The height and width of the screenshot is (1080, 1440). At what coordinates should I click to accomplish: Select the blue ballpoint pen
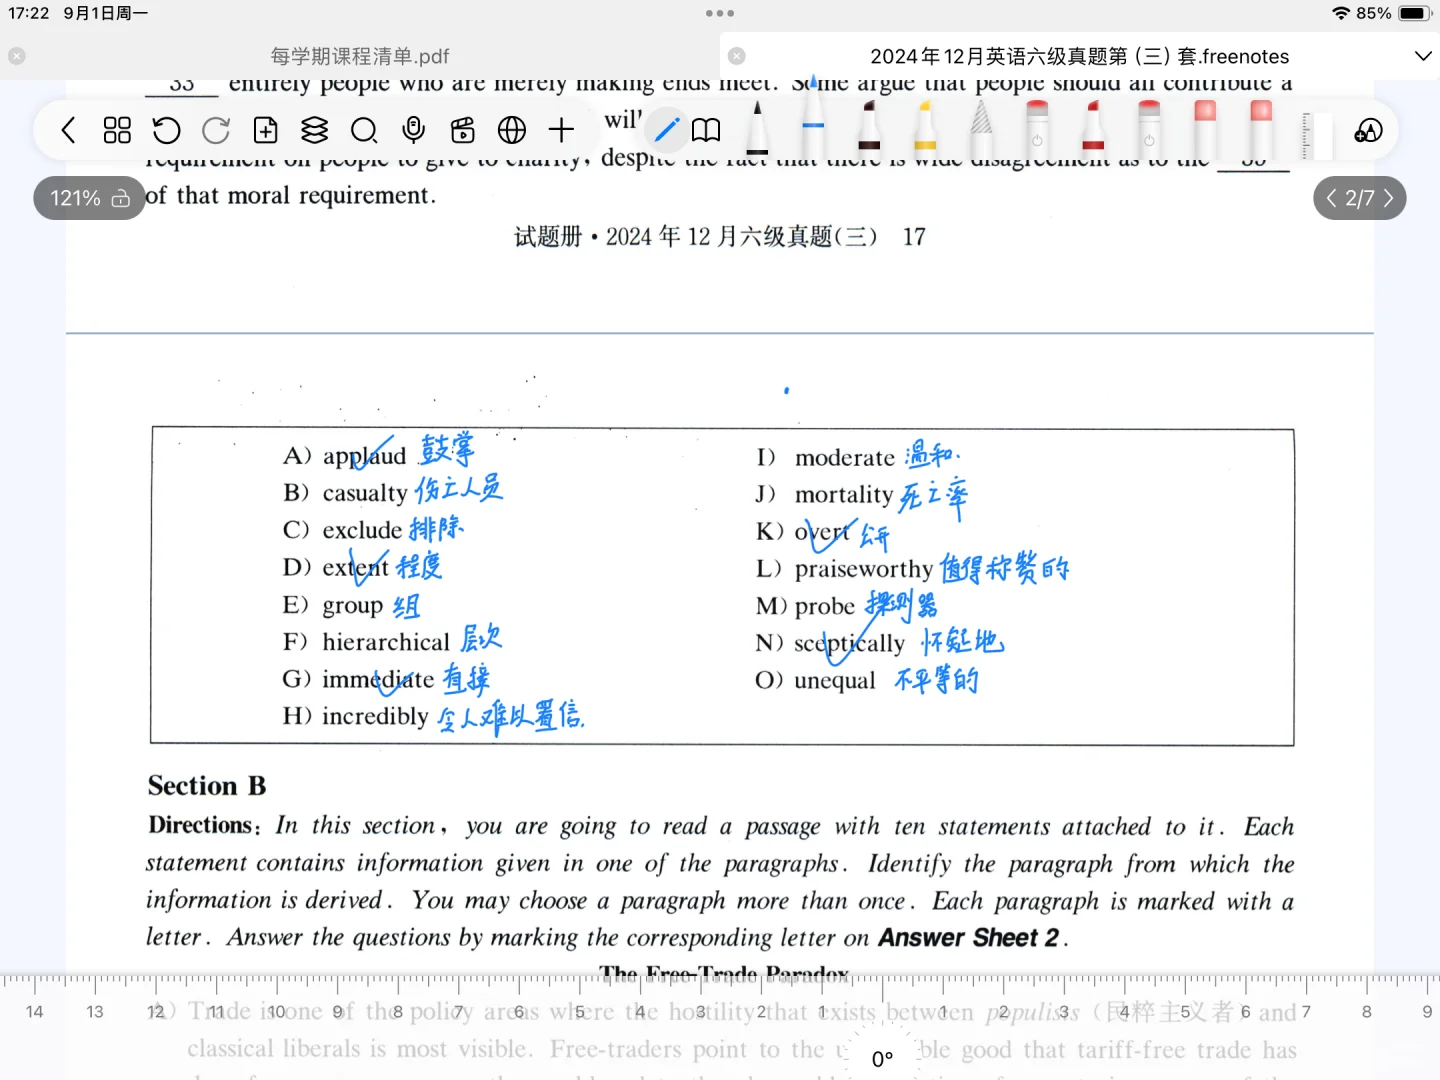coord(813,118)
